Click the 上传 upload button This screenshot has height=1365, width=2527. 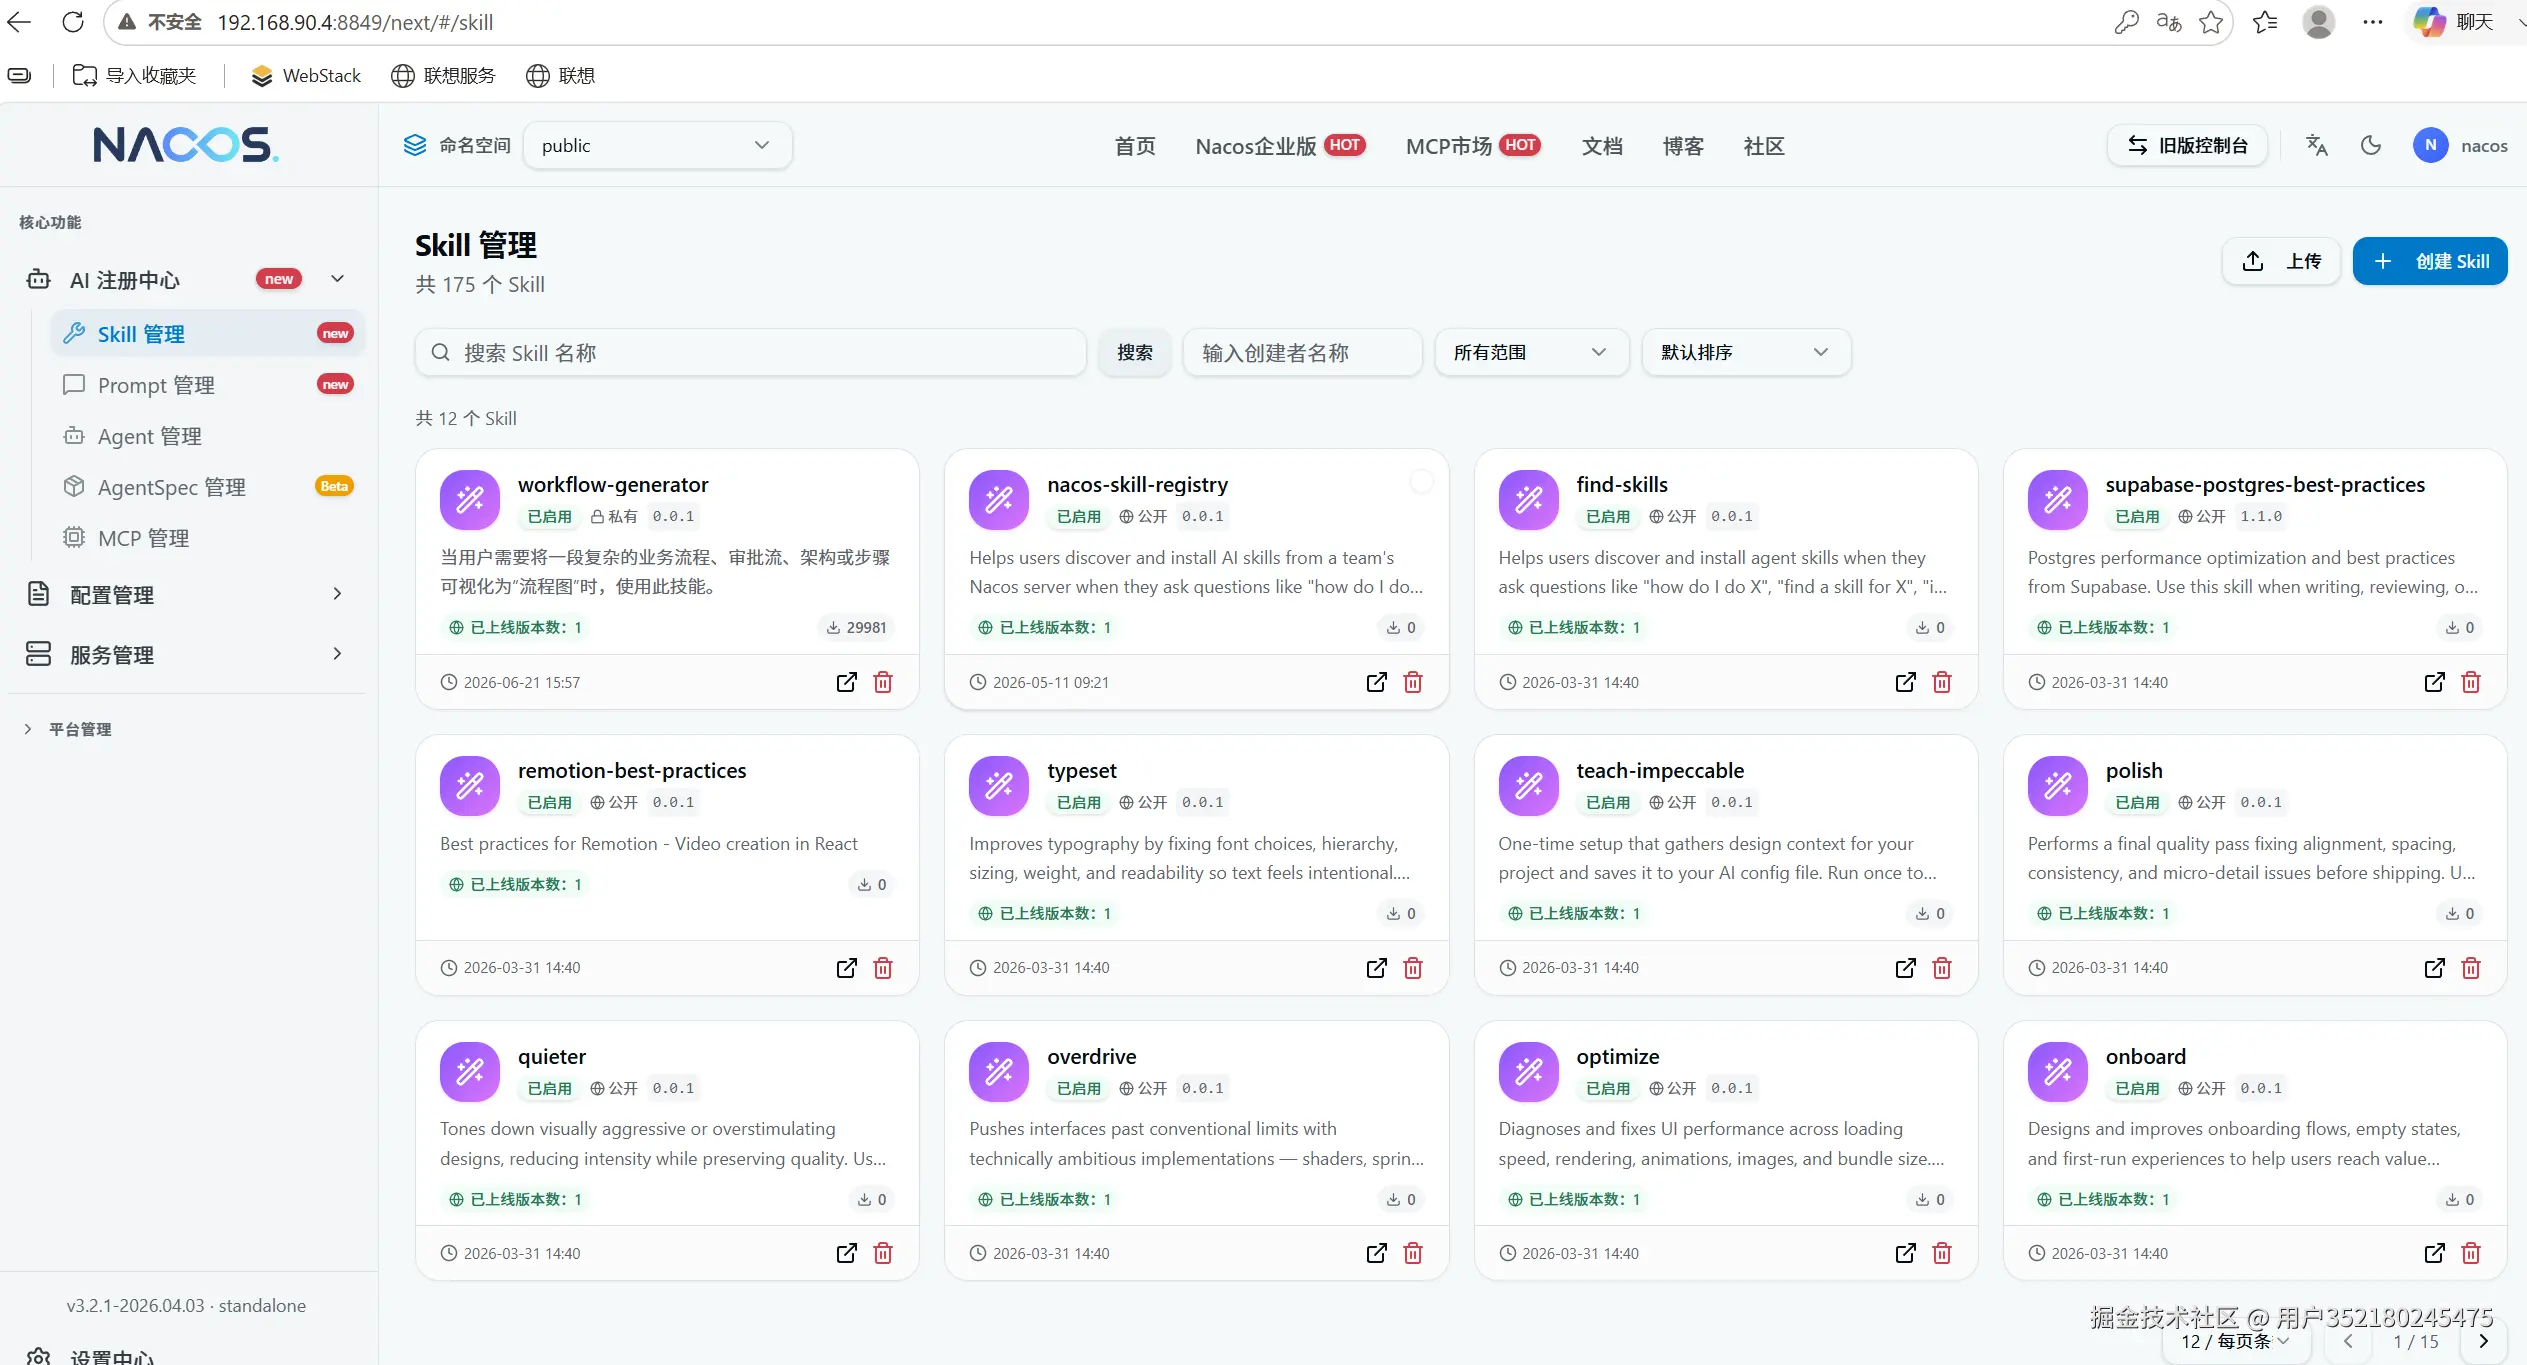(2281, 261)
